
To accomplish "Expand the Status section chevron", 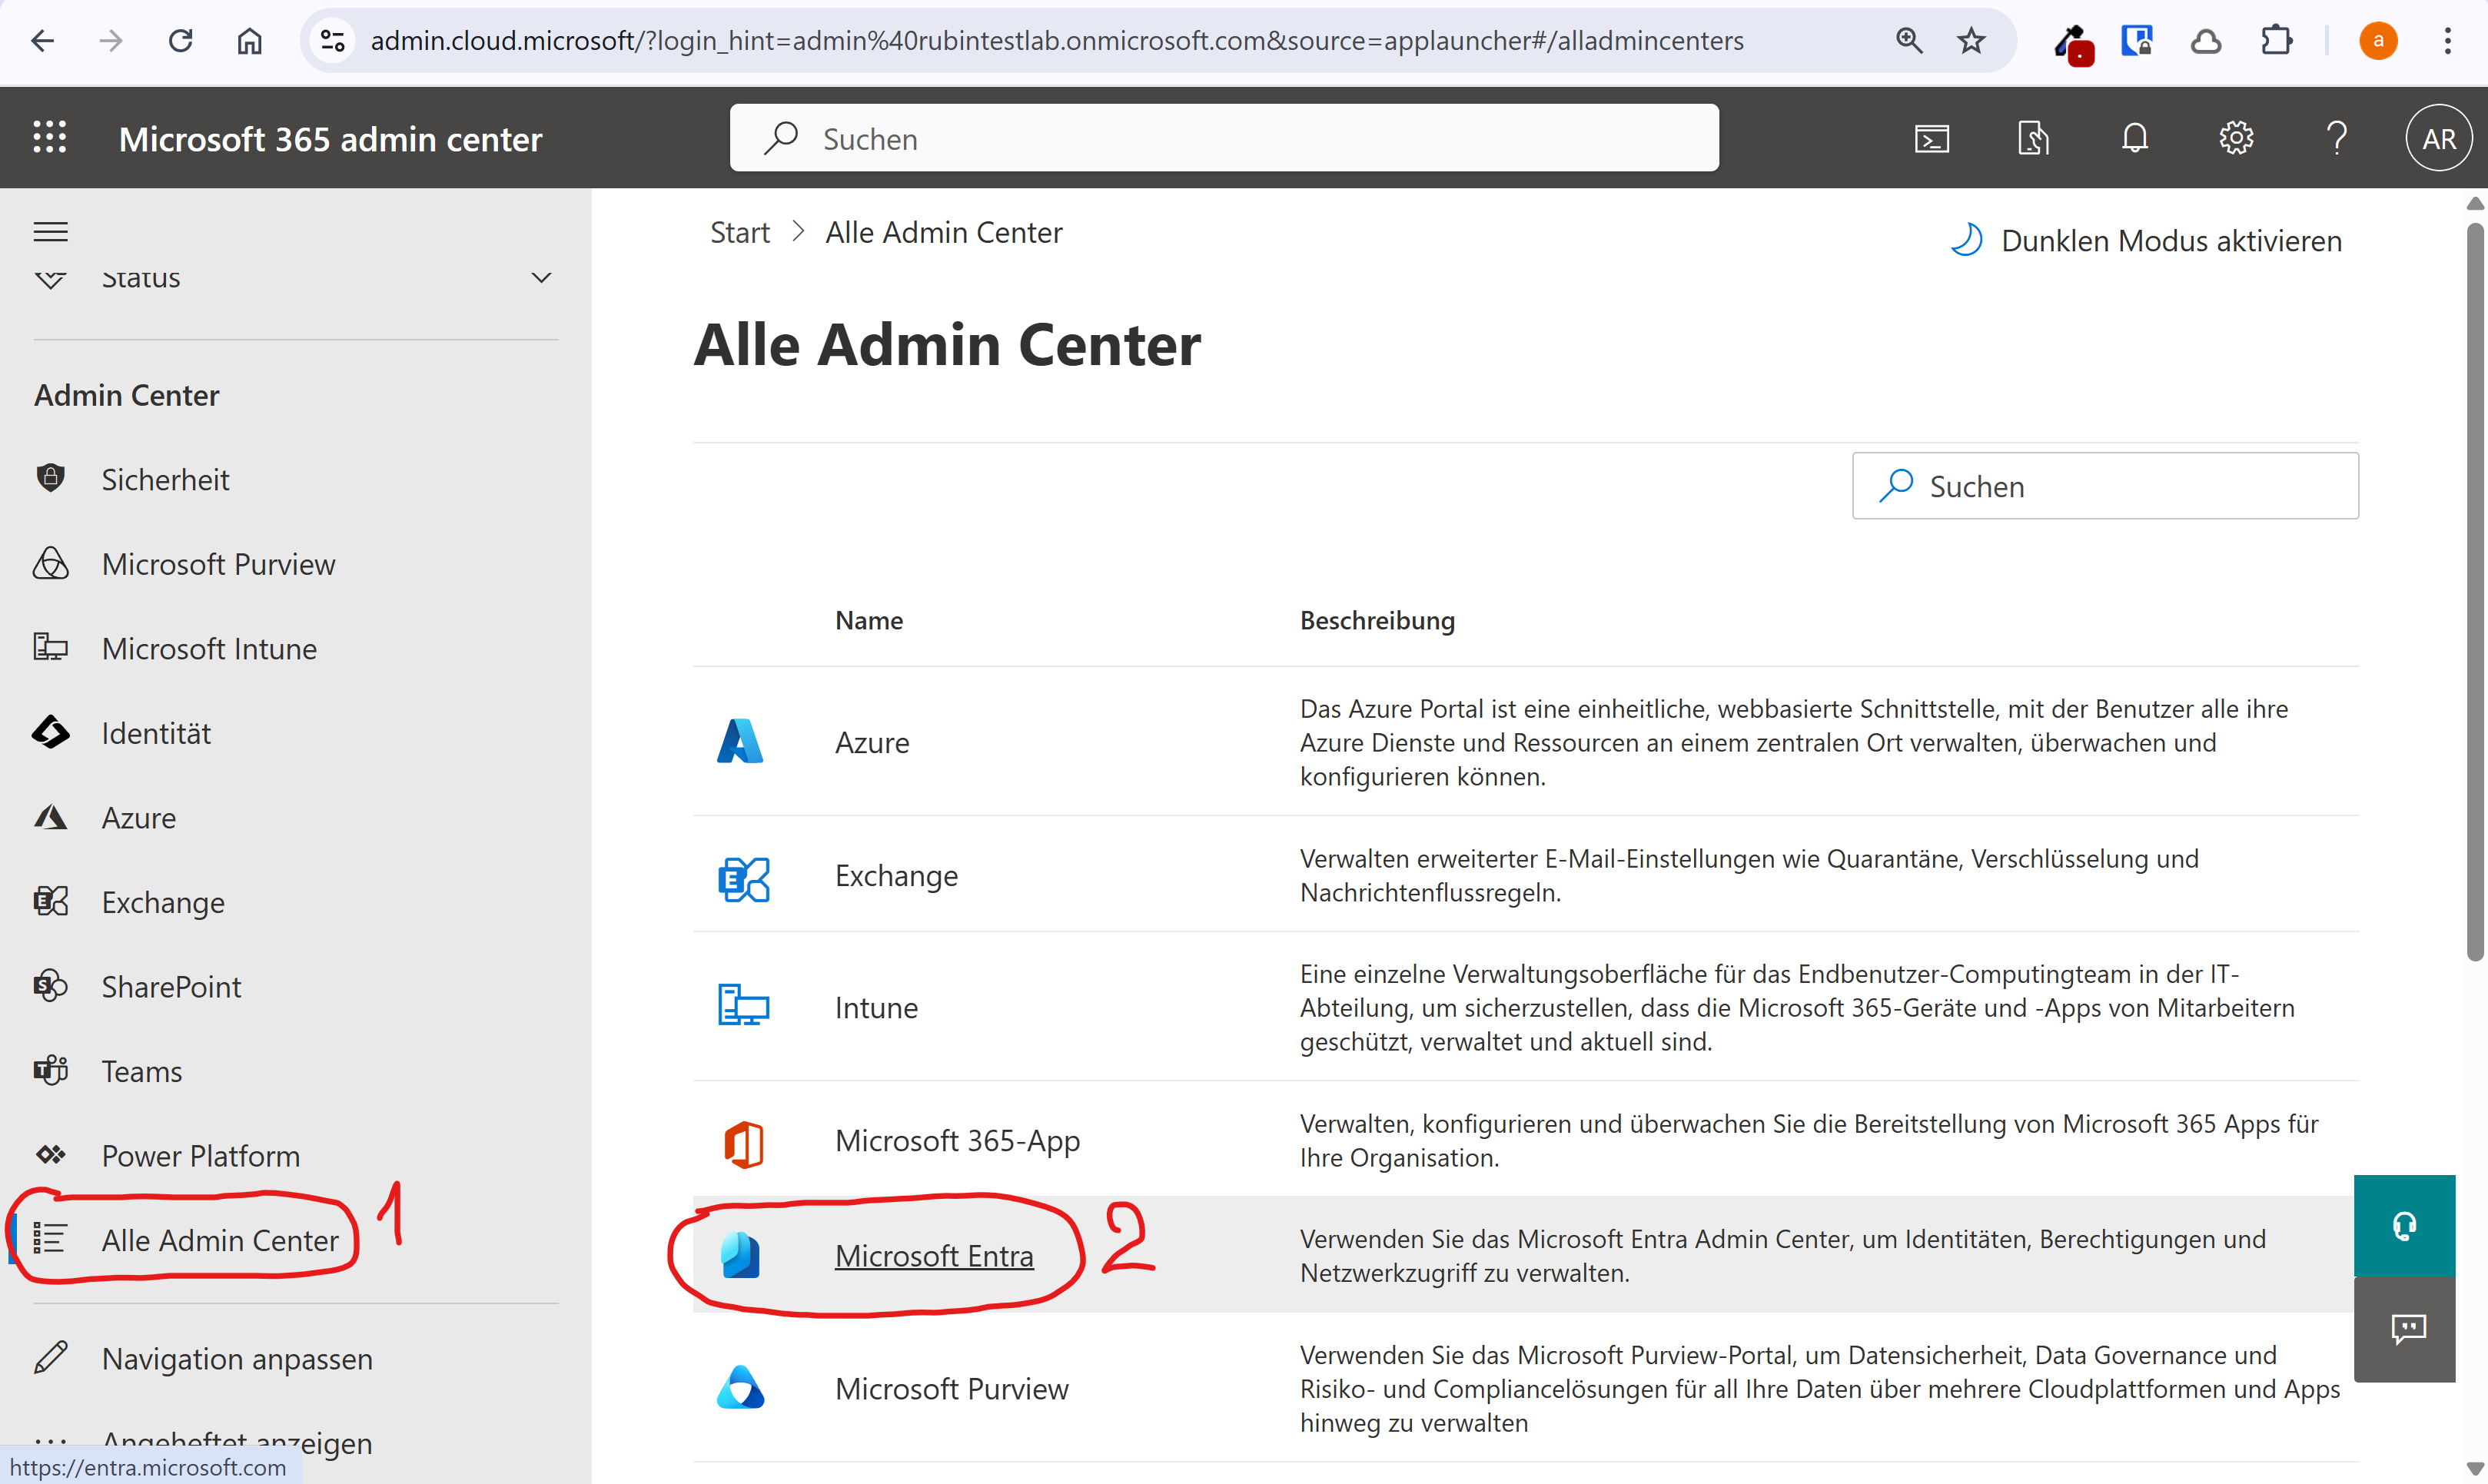I will 541,277.
